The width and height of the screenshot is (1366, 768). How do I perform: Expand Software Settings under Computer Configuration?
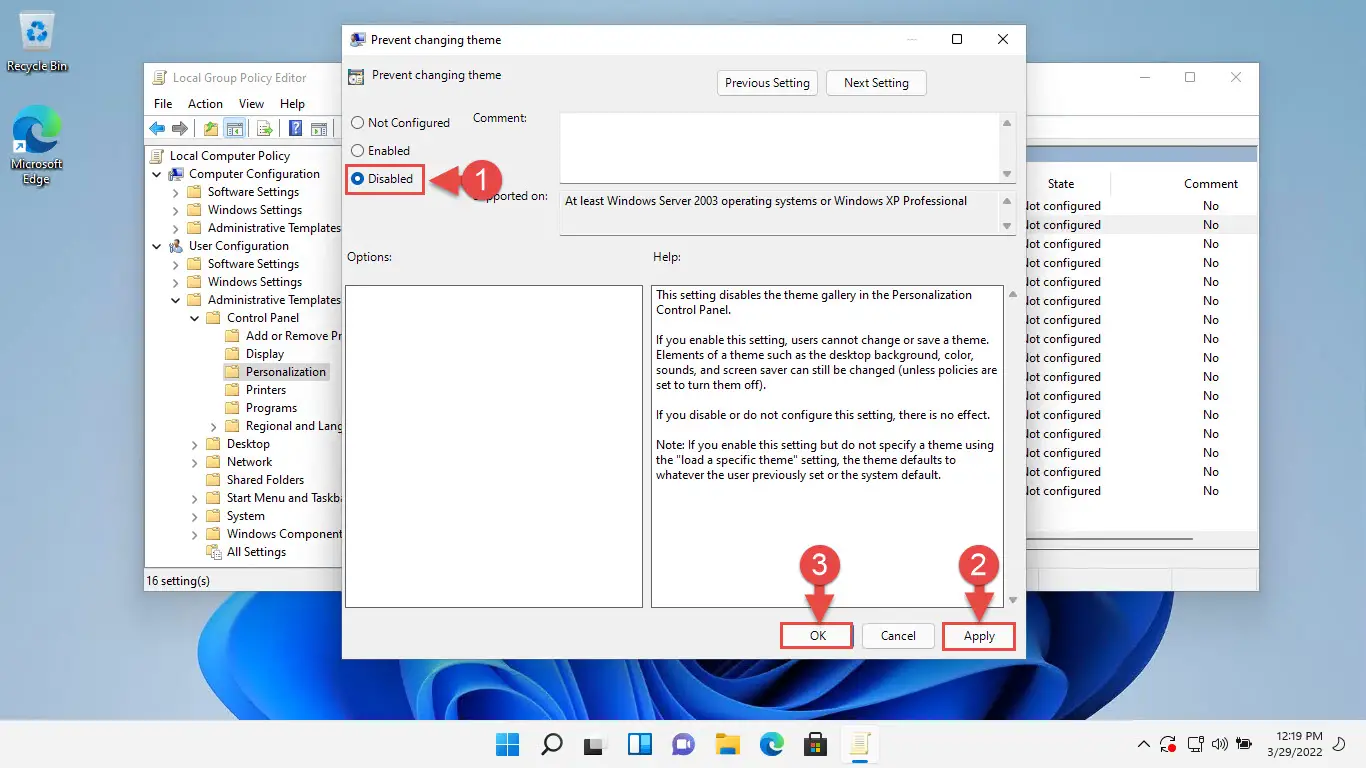(176, 192)
